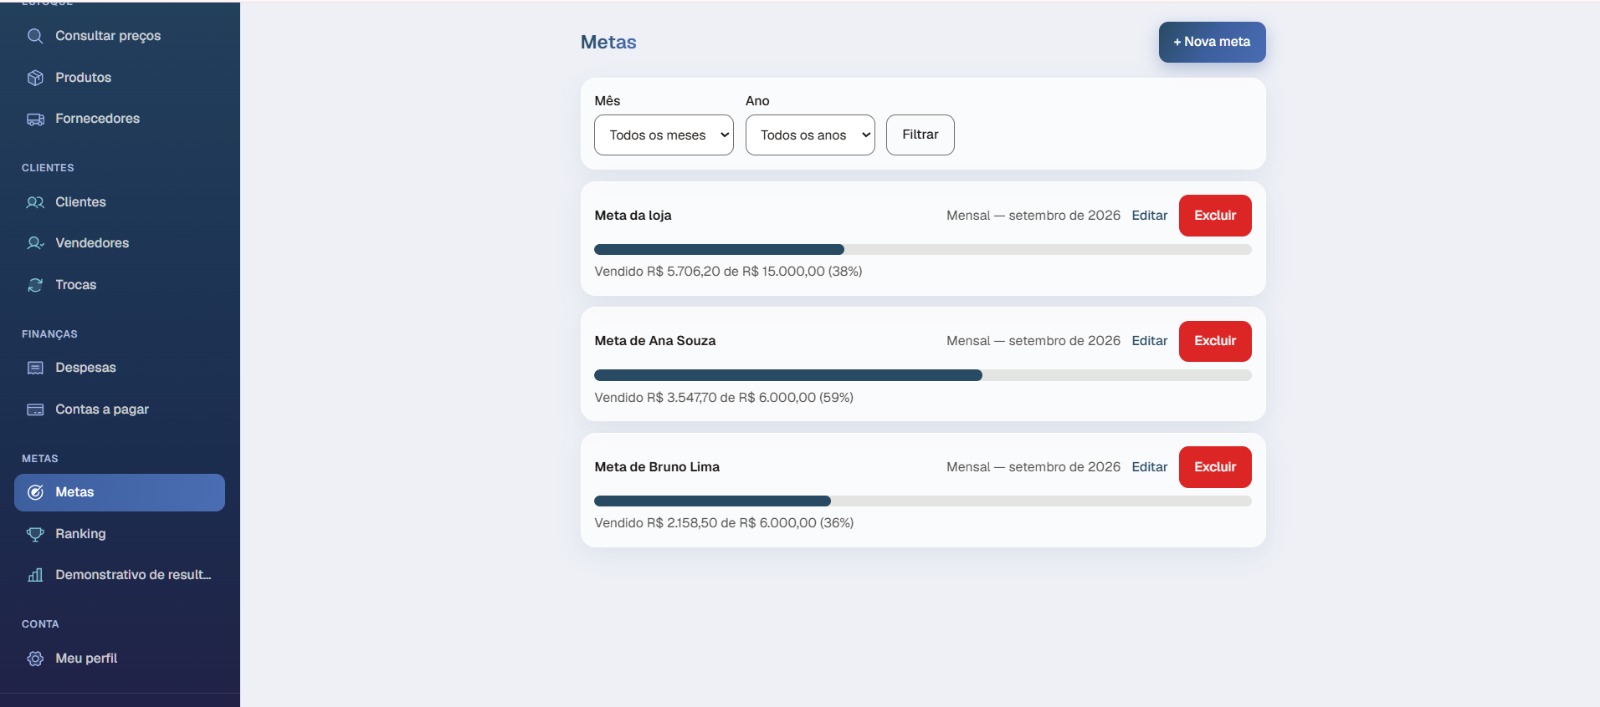Delete Meta de Bruno Lima with Excluir
Viewport: 1600px width, 707px height.
pos(1215,467)
